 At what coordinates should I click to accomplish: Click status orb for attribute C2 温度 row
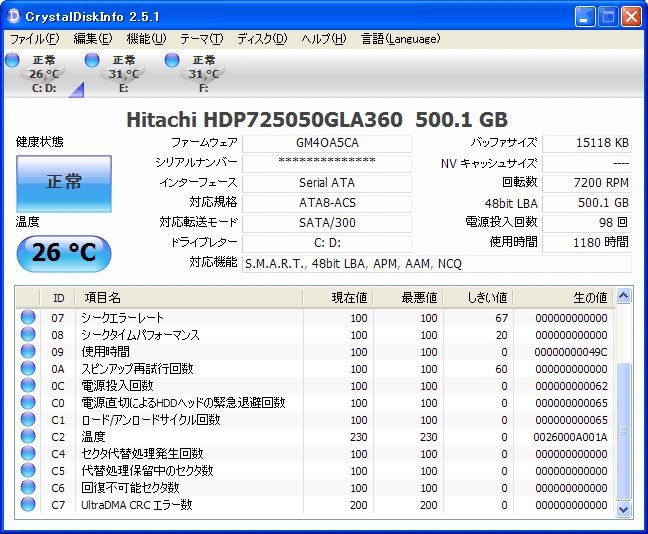28,437
